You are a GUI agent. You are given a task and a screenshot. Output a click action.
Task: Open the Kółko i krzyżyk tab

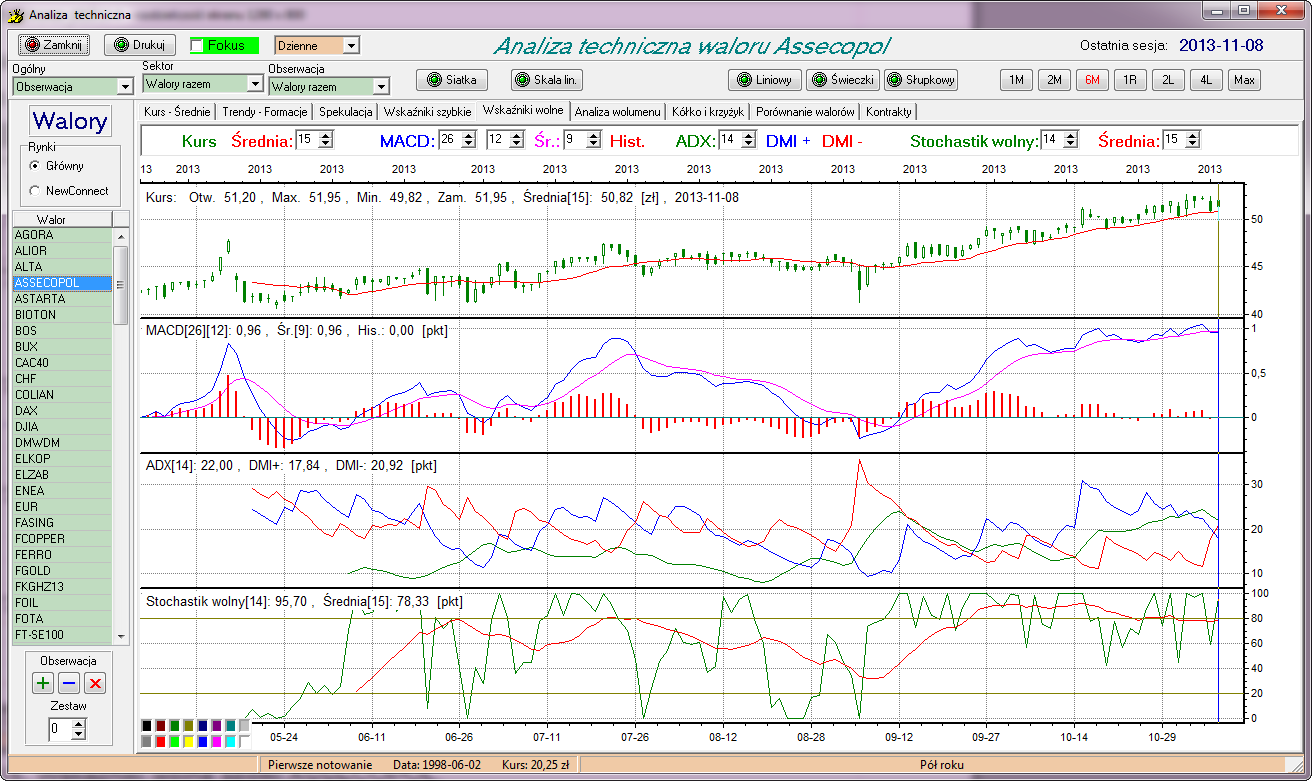(x=709, y=111)
